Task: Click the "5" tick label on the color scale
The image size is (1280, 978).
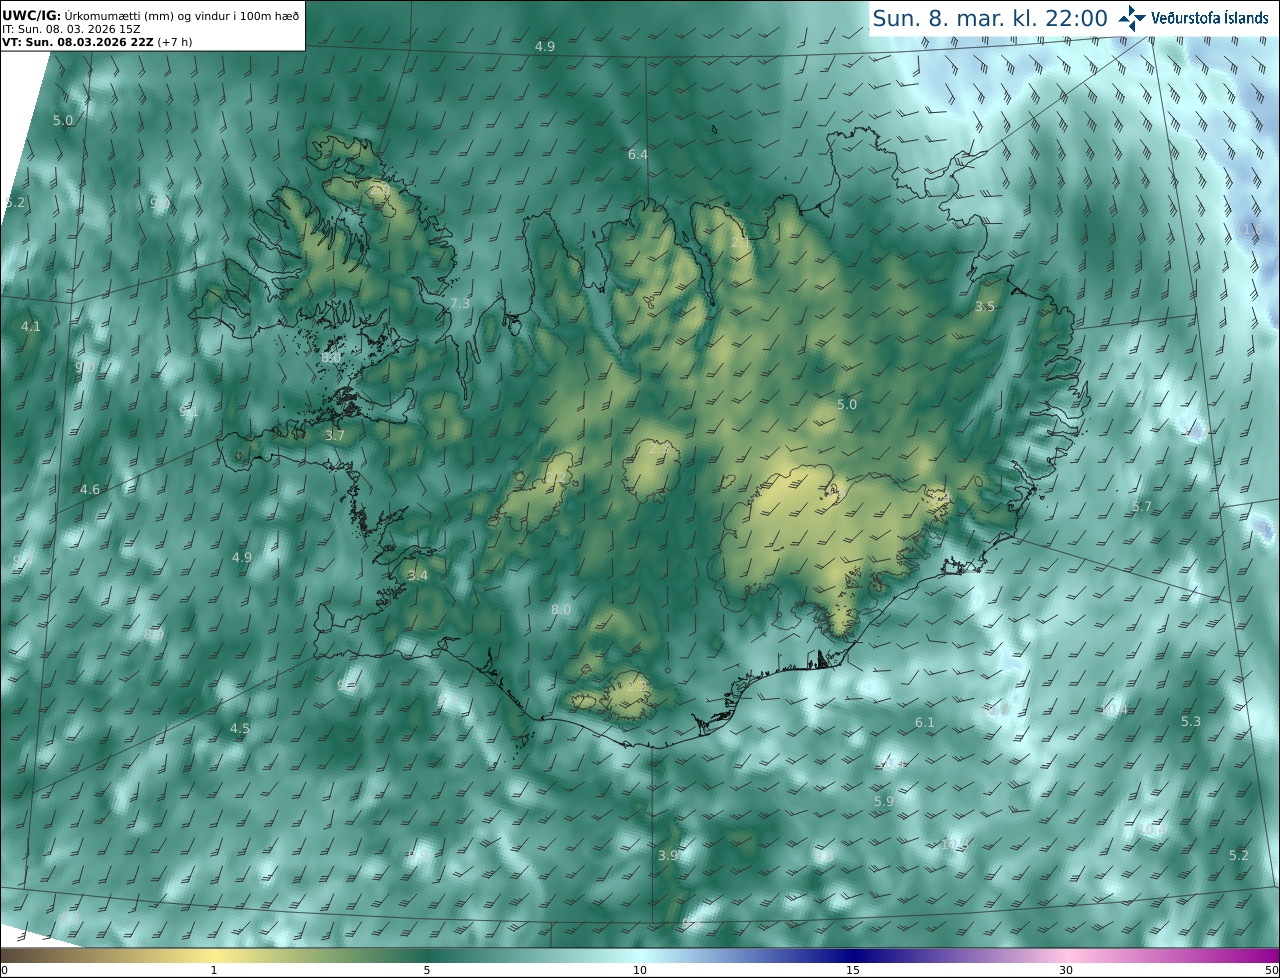Action: click(427, 970)
